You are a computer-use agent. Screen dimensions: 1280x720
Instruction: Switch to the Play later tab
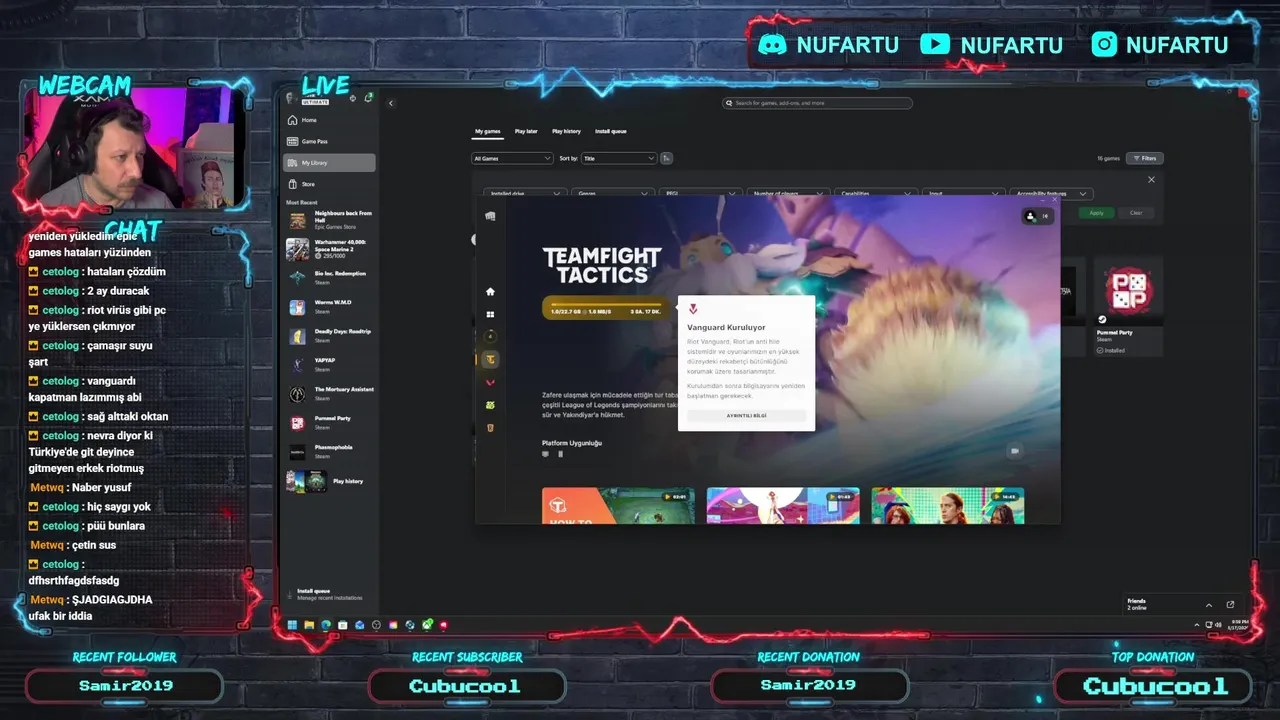526,131
